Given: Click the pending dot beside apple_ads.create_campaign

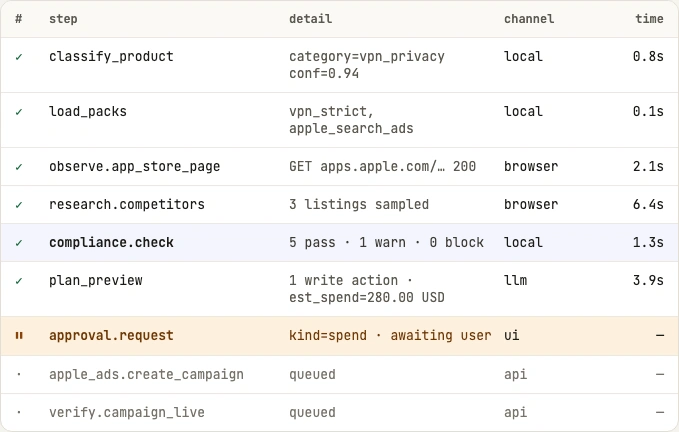Looking at the screenshot, I should point(19,375).
